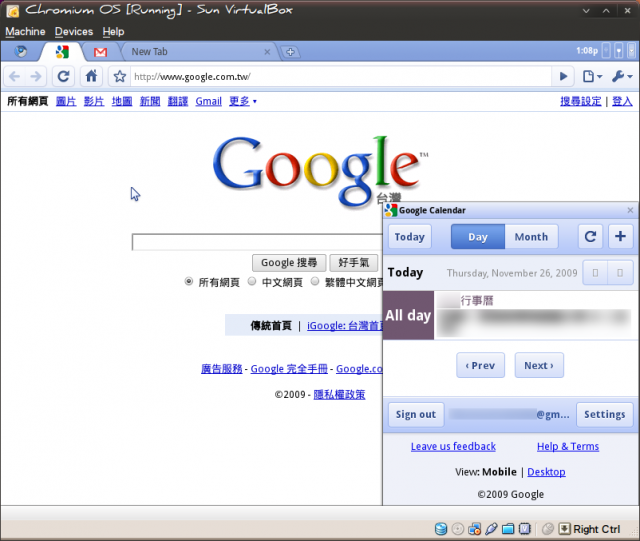Go forward with the forward arrow
The height and width of the screenshot is (541, 640).
36,76
